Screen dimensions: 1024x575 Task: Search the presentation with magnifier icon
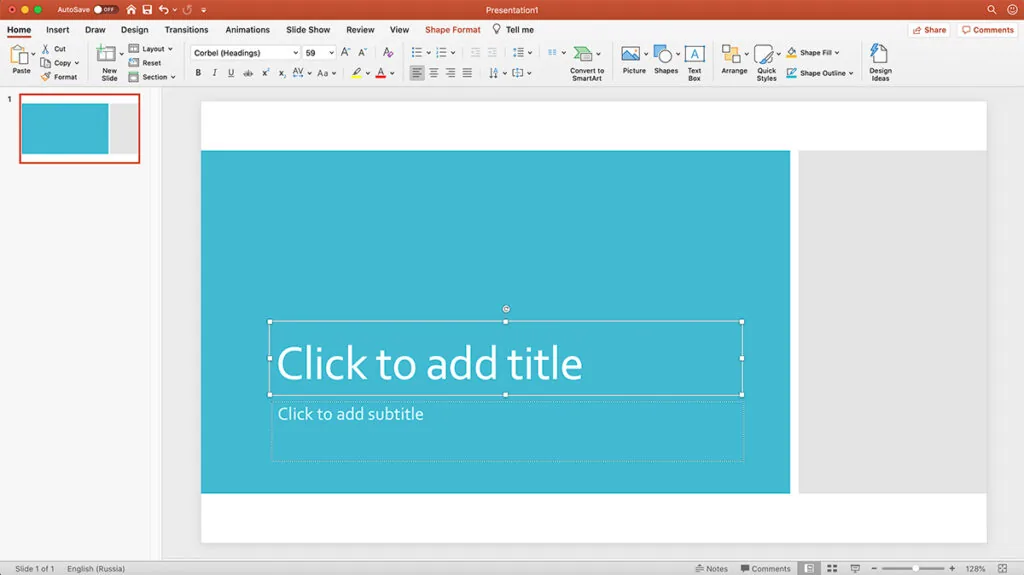(x=991, y=10)
